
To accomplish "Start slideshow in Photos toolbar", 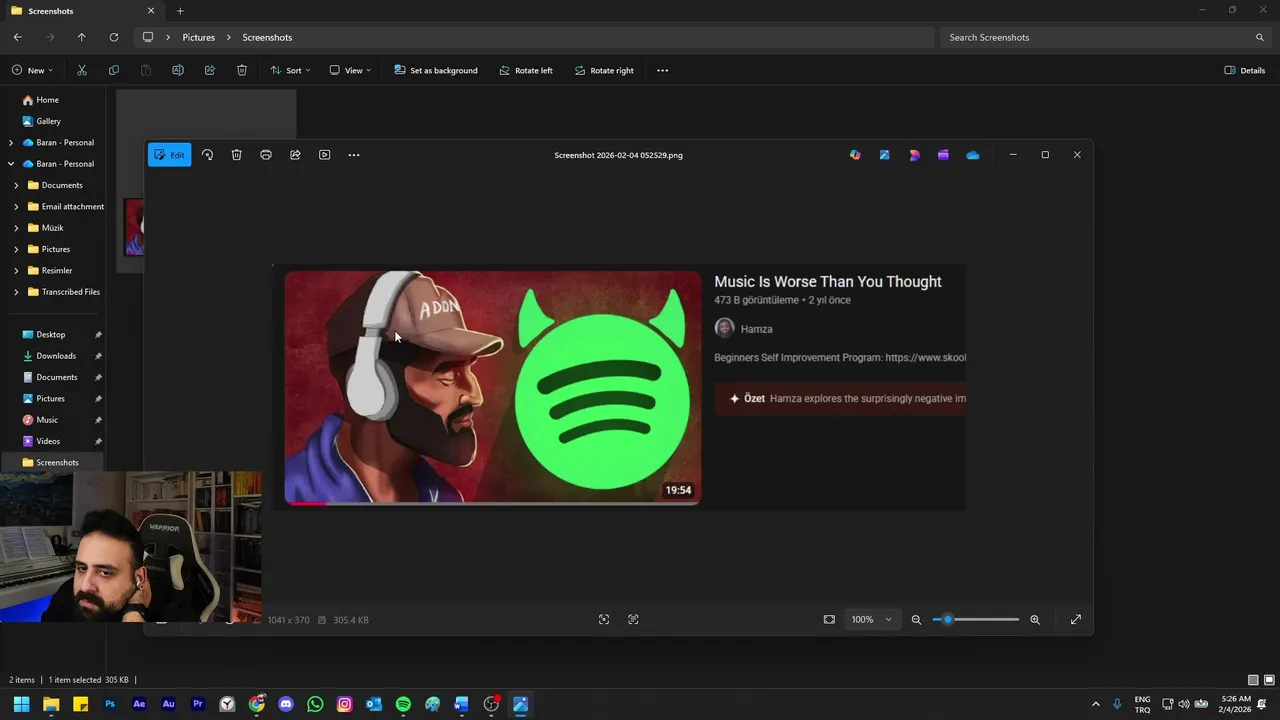I will 324,155.
